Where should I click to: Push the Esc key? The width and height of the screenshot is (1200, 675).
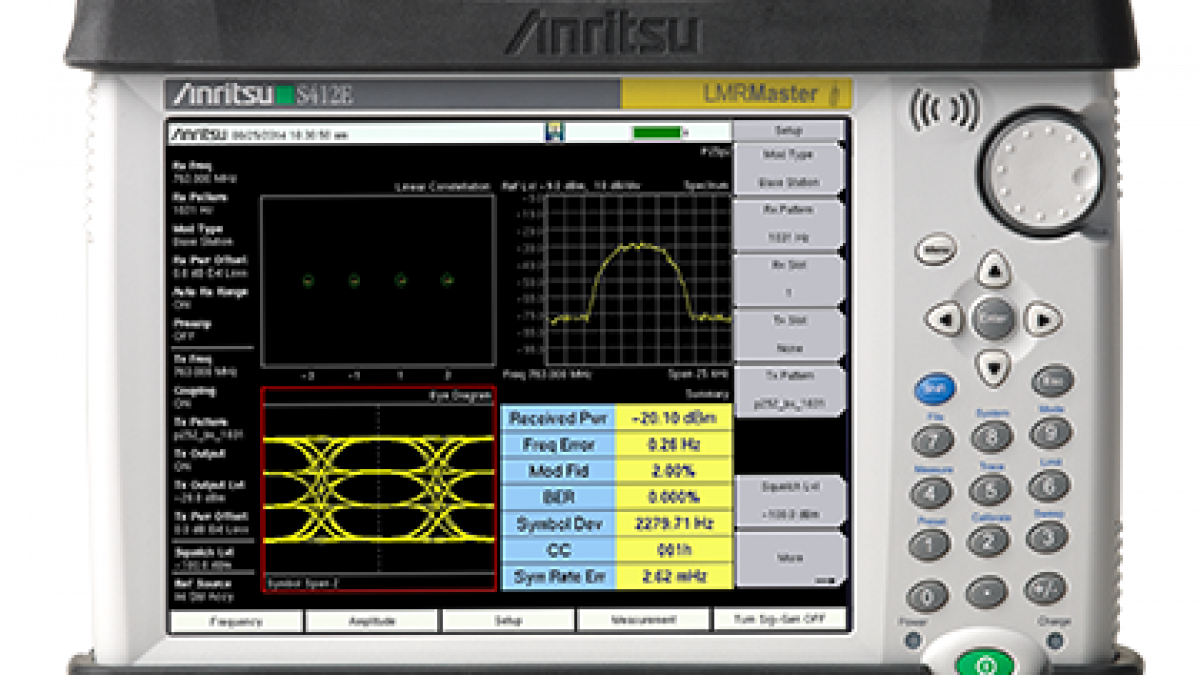coord(1052,381)
